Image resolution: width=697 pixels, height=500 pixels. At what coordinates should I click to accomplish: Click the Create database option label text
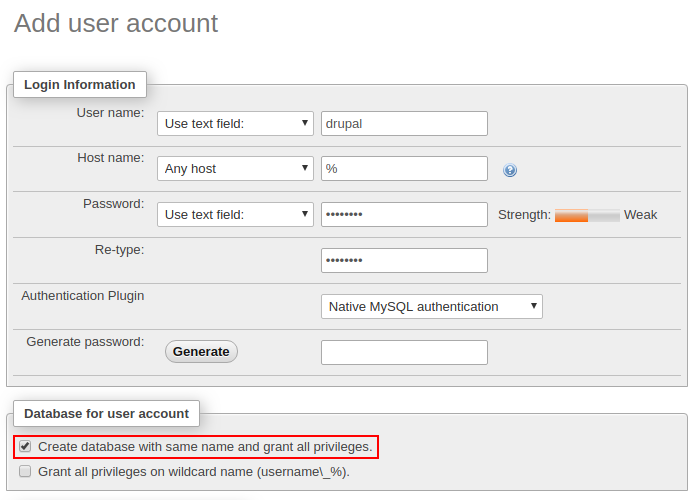tap(205, 447)
